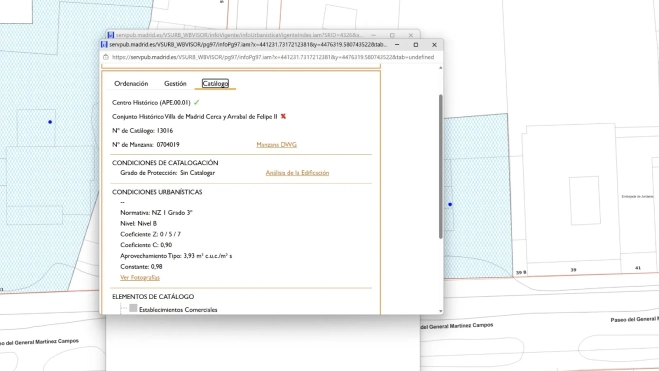
Task: Open the Gestión tab
Action: [175, 84]
